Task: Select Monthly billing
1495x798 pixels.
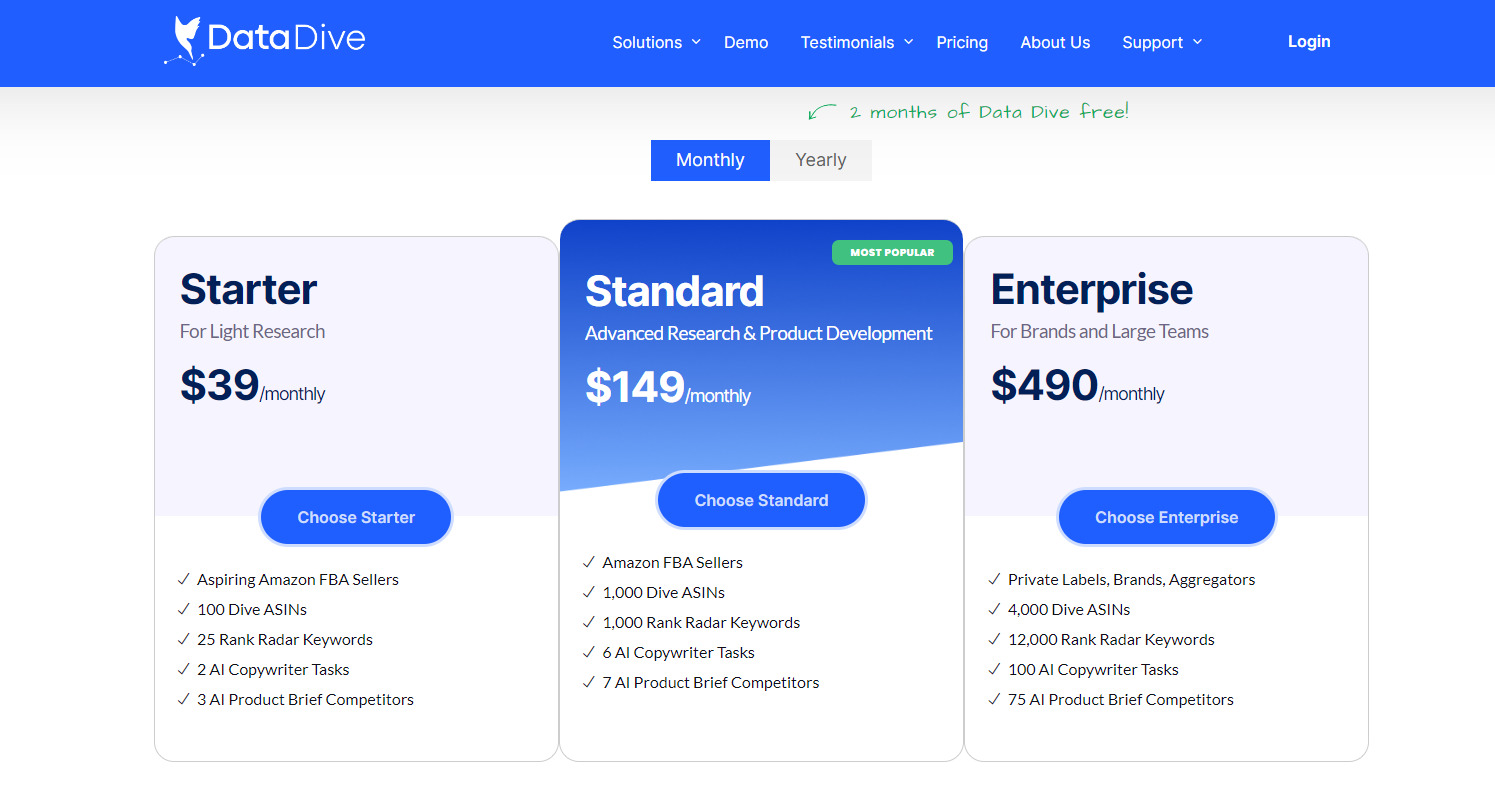Action: click(710, 160)
